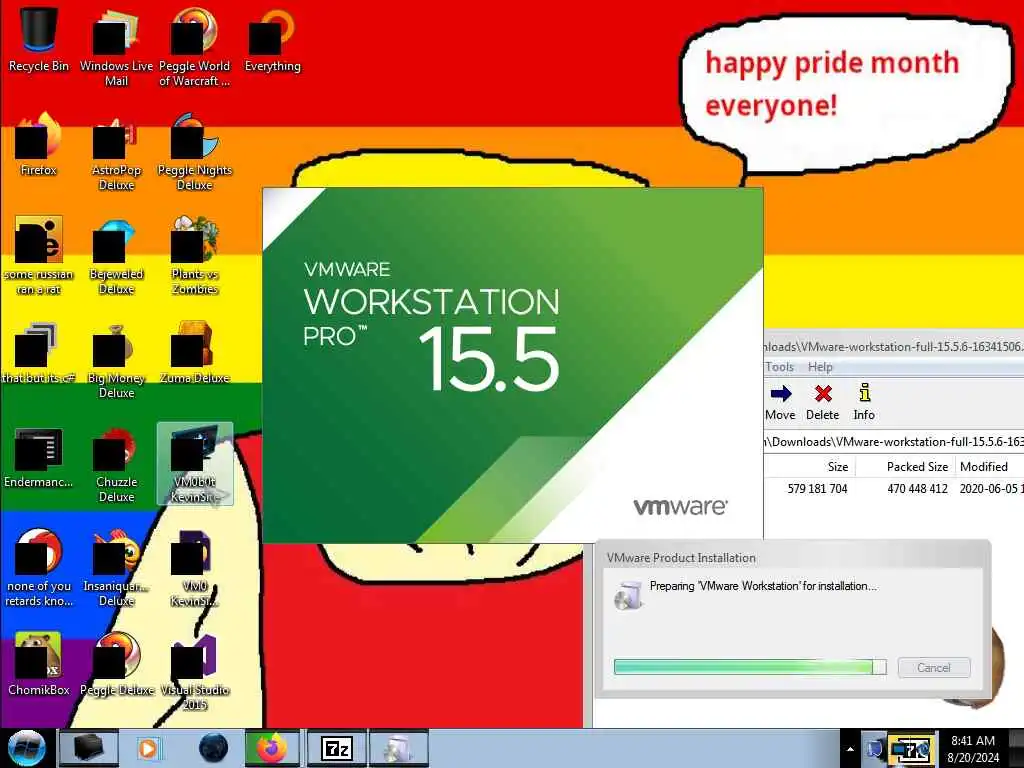Launch Zuma Deluxe shortcut
1024x768 pixels.
[x=194, y=353]
